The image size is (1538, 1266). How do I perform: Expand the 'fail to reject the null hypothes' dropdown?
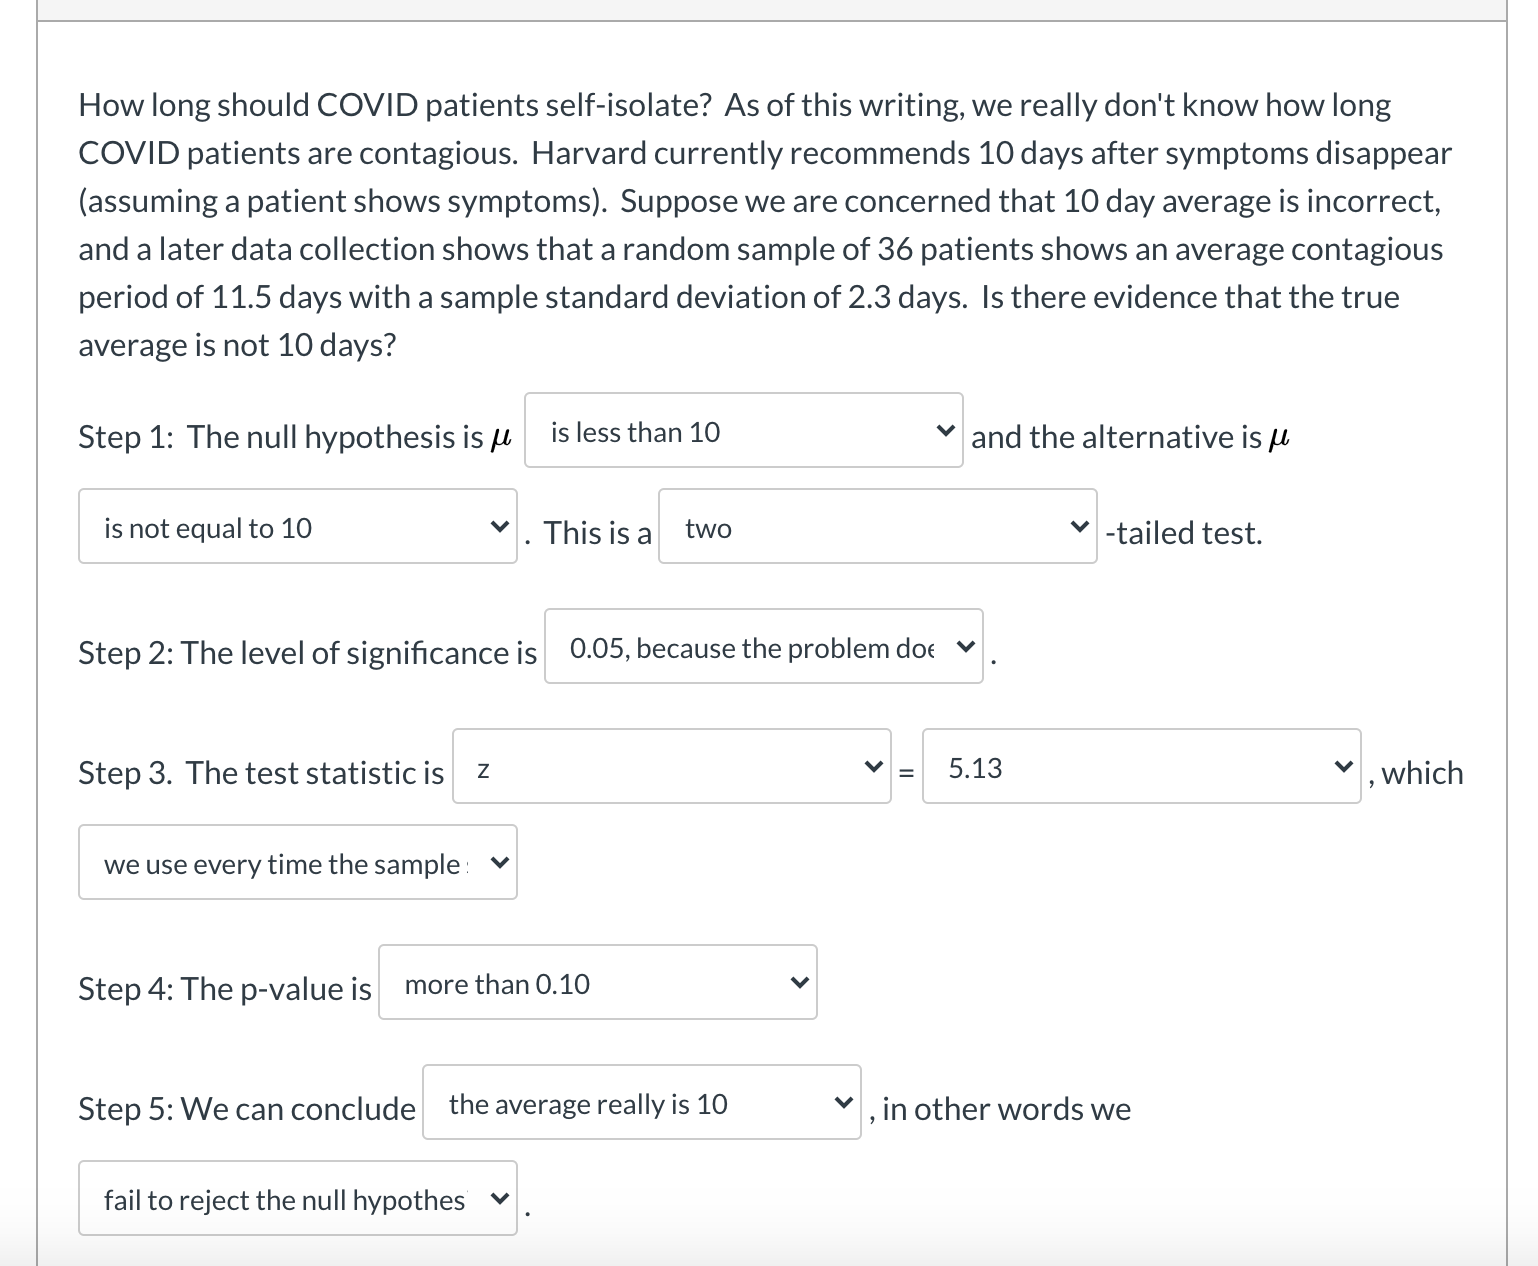click(297, 1198)
